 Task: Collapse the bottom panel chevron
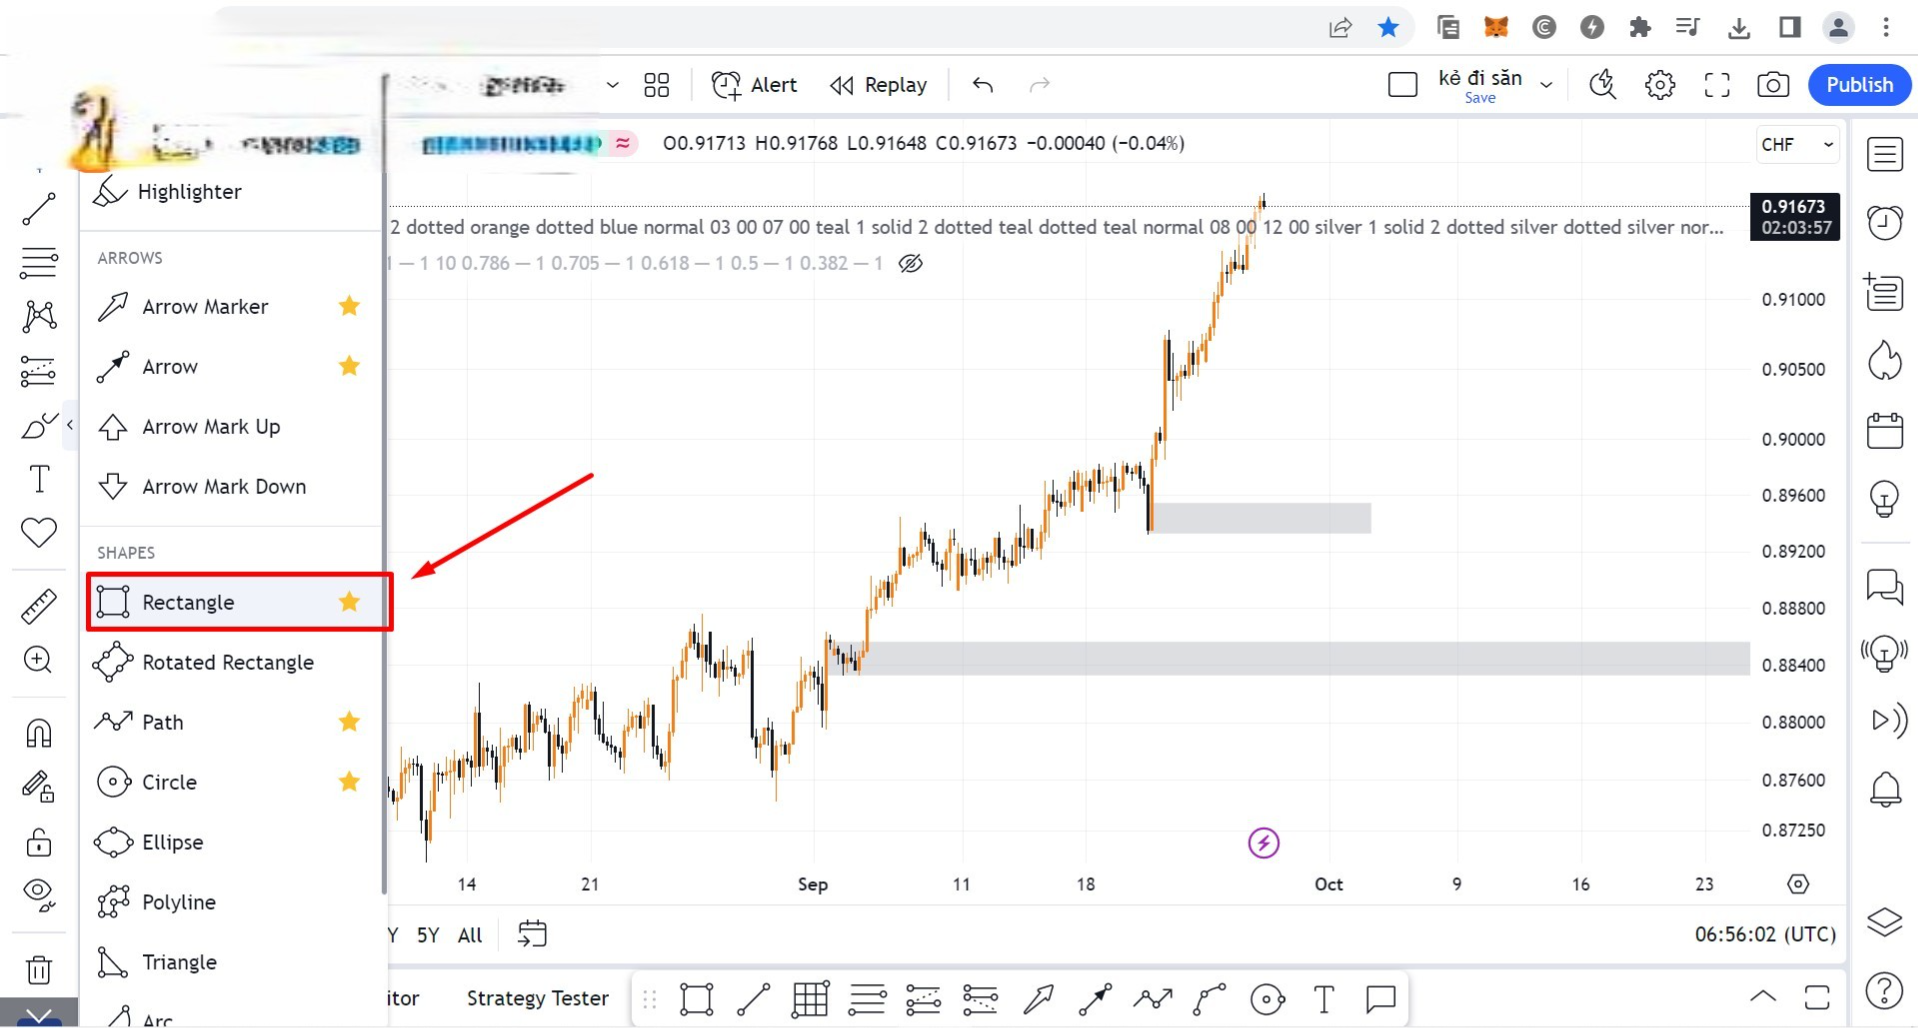click(x=1763, y=996)
